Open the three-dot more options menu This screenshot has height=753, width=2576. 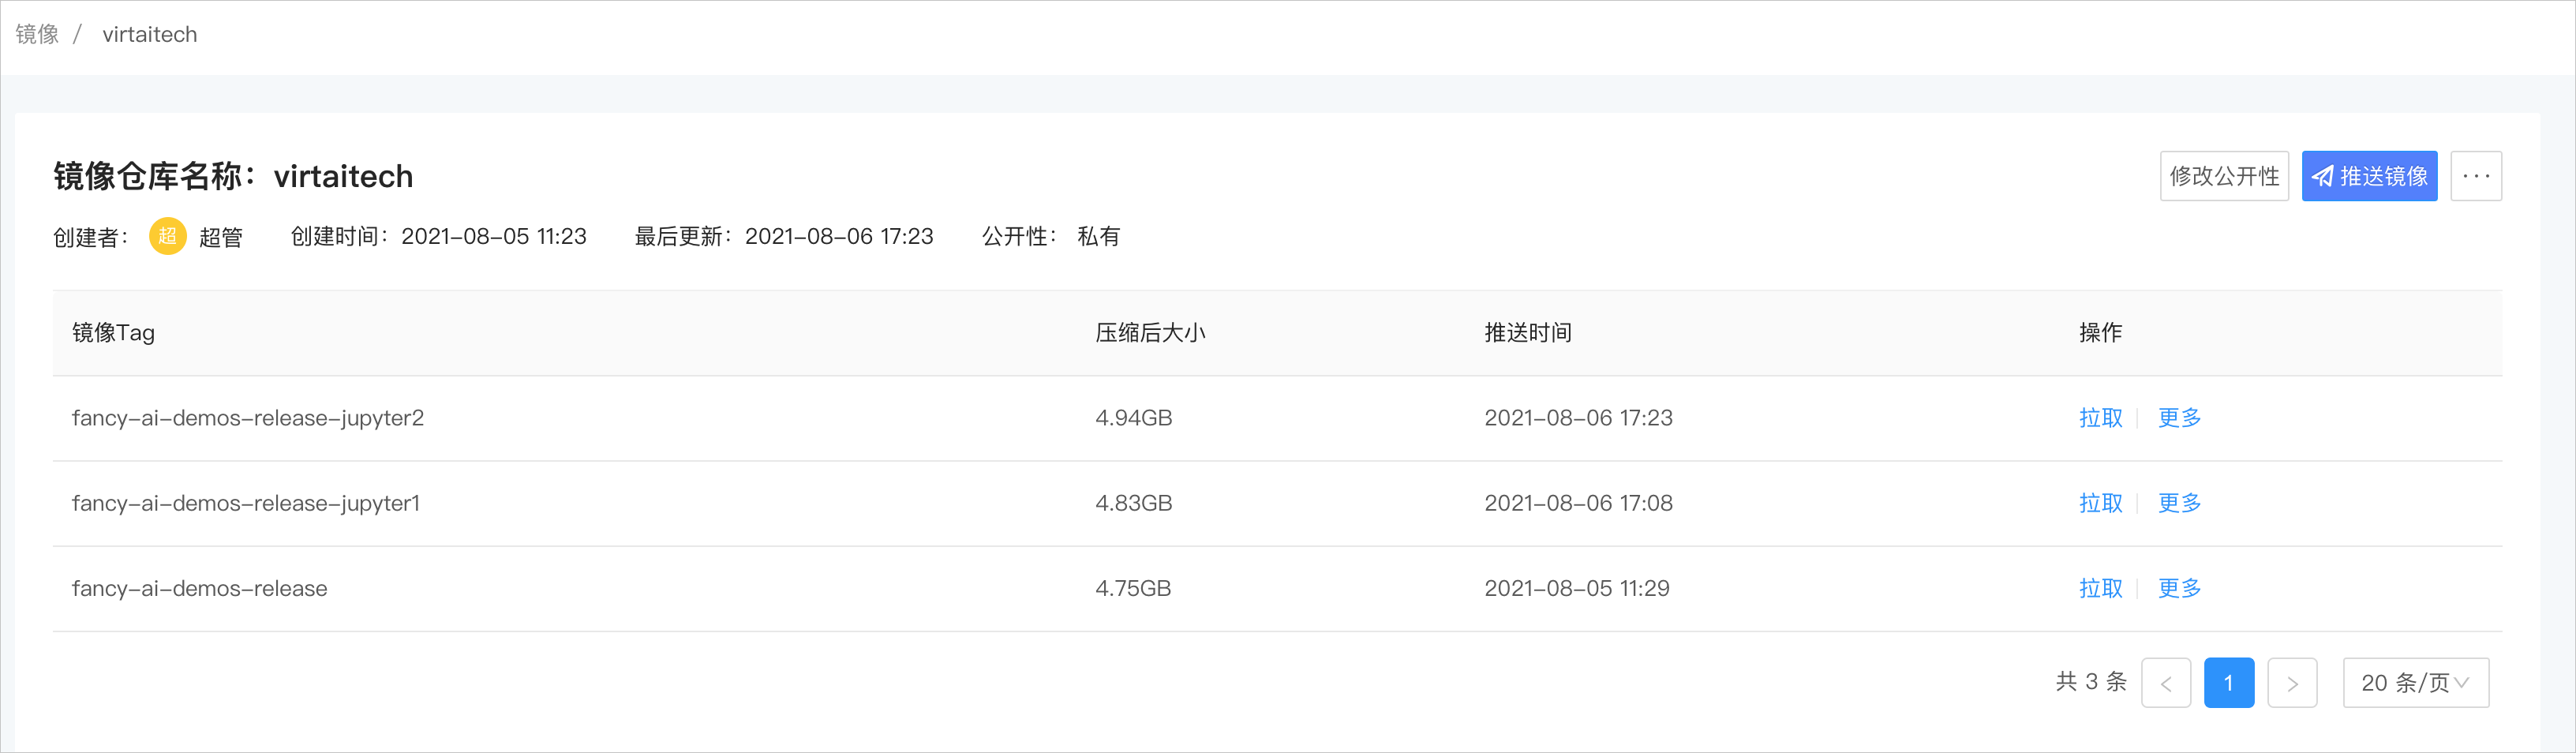pos(2476,176)
